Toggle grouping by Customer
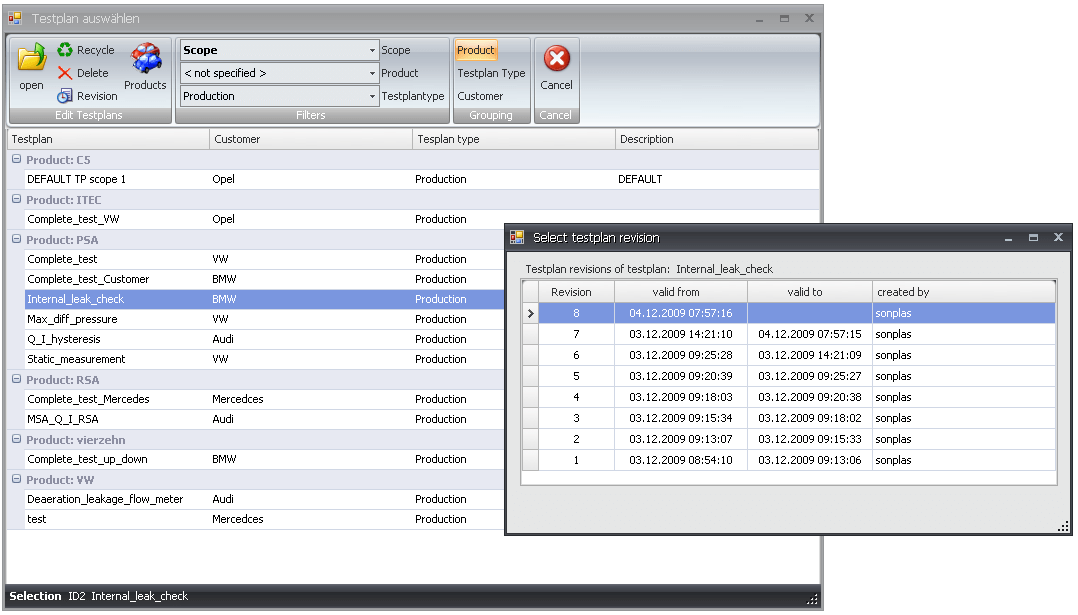This screenshot has height=615, width=1078. coord(480,96)
